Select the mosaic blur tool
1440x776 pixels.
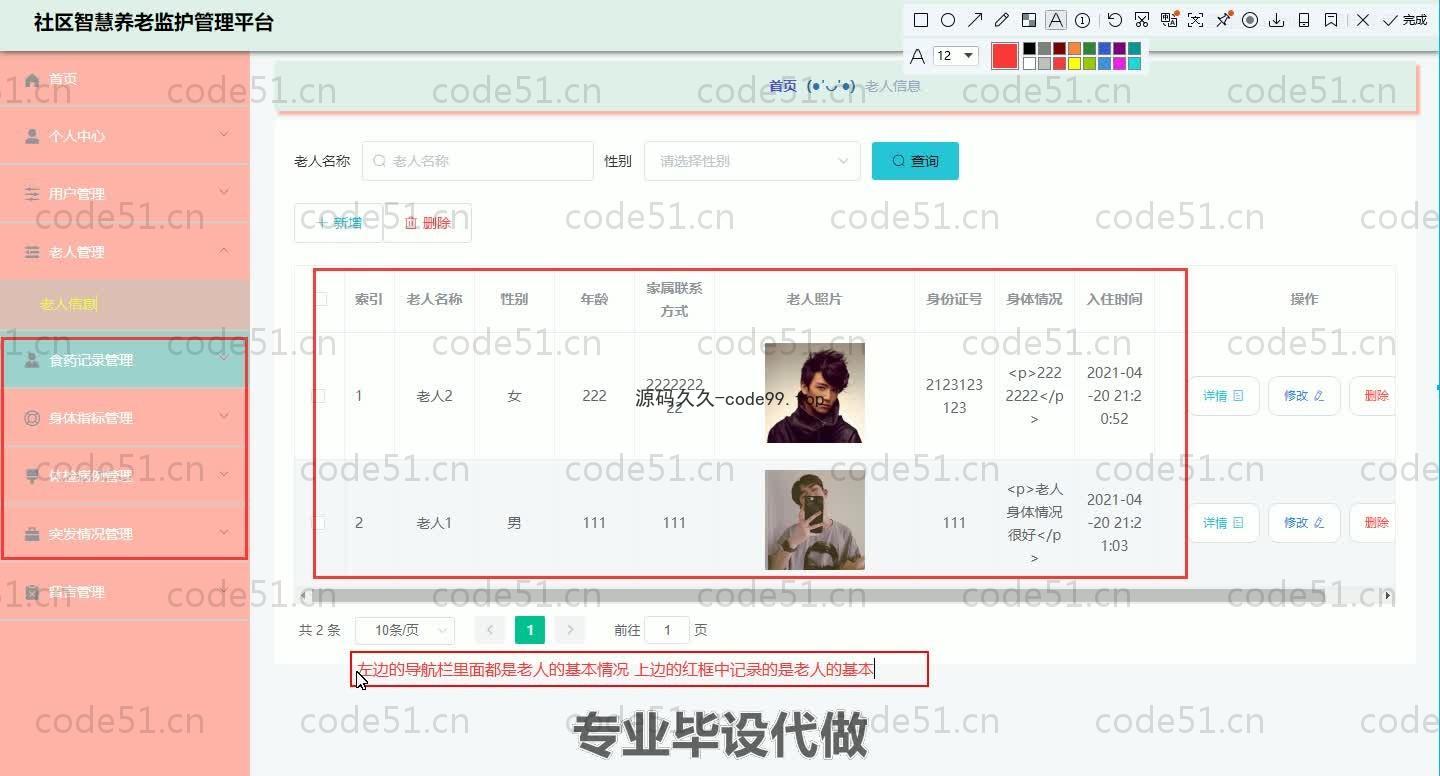point(1029,20)
